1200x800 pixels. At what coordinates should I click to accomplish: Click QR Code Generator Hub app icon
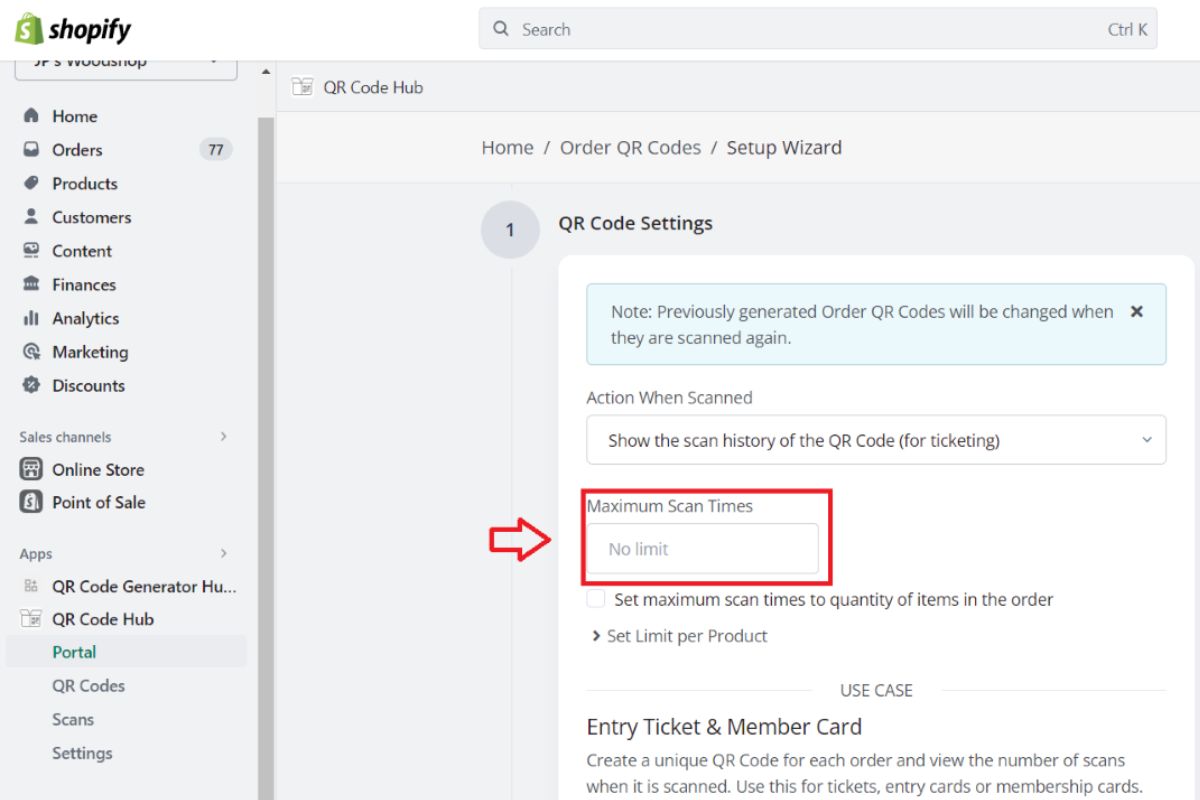click(x=31, y=586)
